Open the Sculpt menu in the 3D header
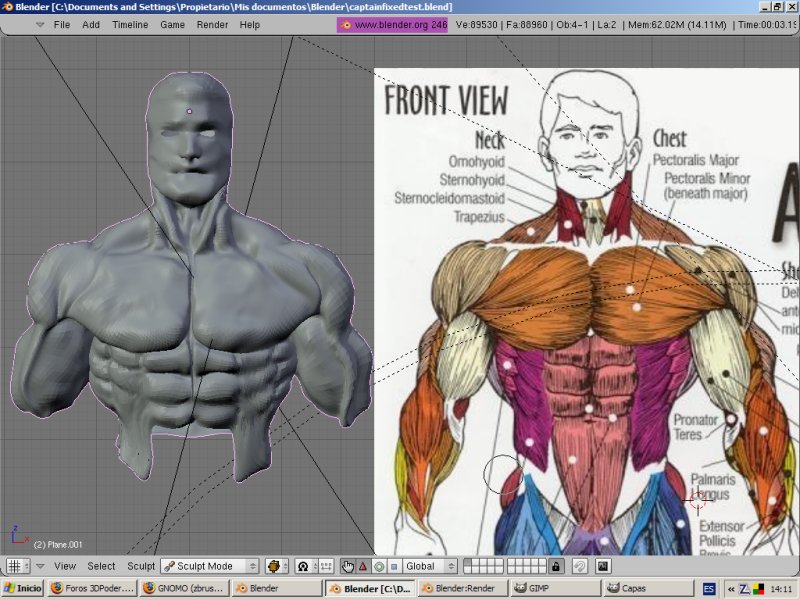This screenshot has height=600, width=800. [x=141, y=566]
